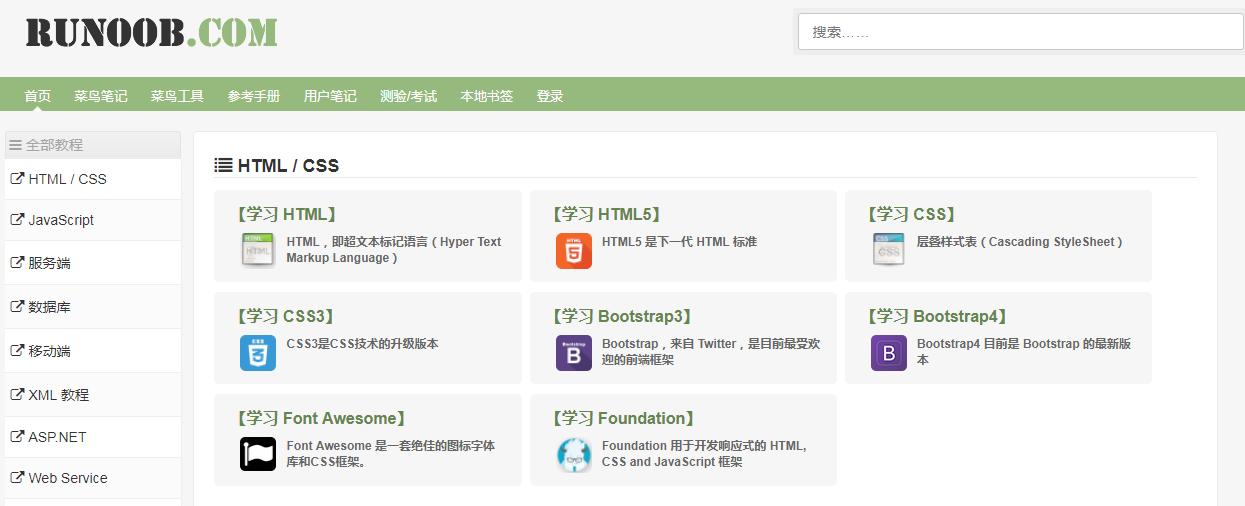Open 用户笔记 in the nav bar
The height and width of the screenshot is (506, 1245).
[x=330, y=96]
